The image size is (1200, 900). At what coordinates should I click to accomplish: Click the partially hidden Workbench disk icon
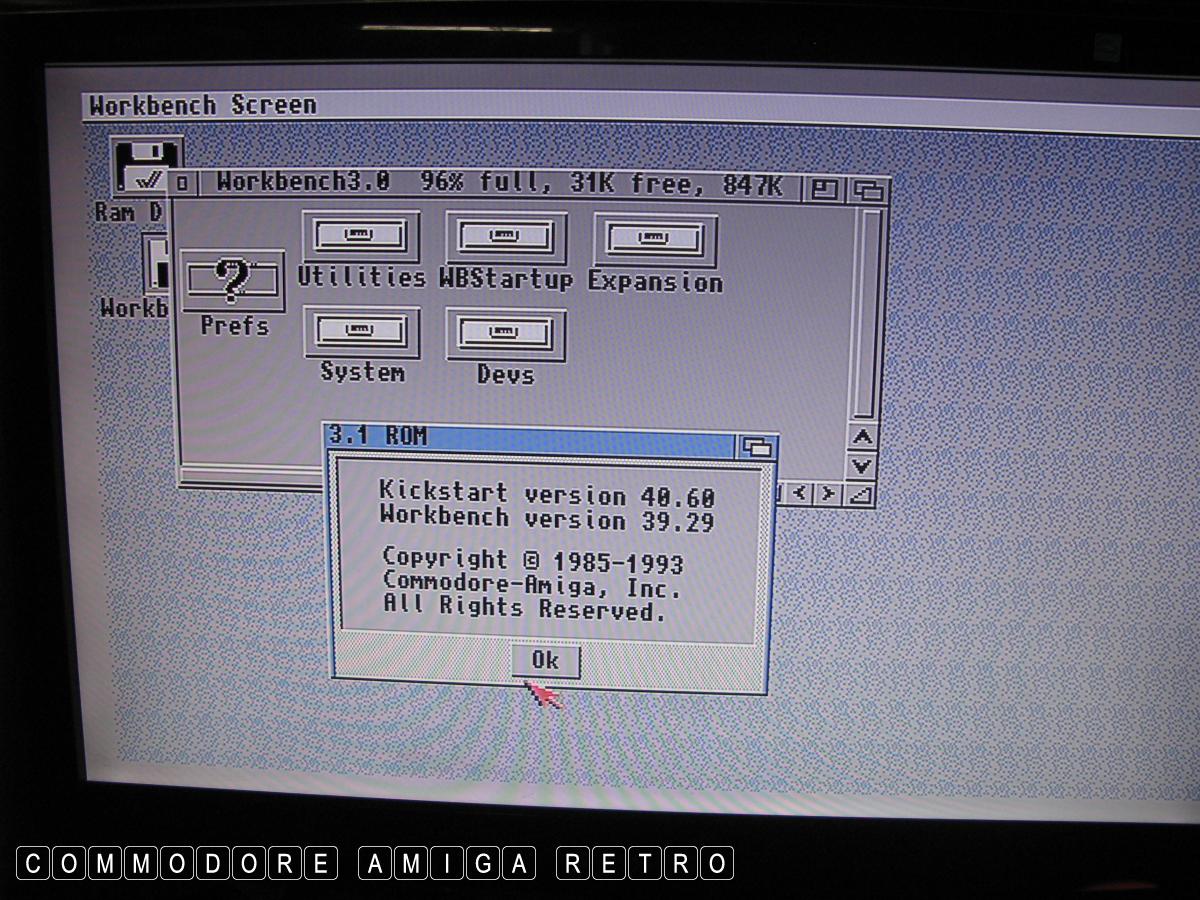click(155, 265)
